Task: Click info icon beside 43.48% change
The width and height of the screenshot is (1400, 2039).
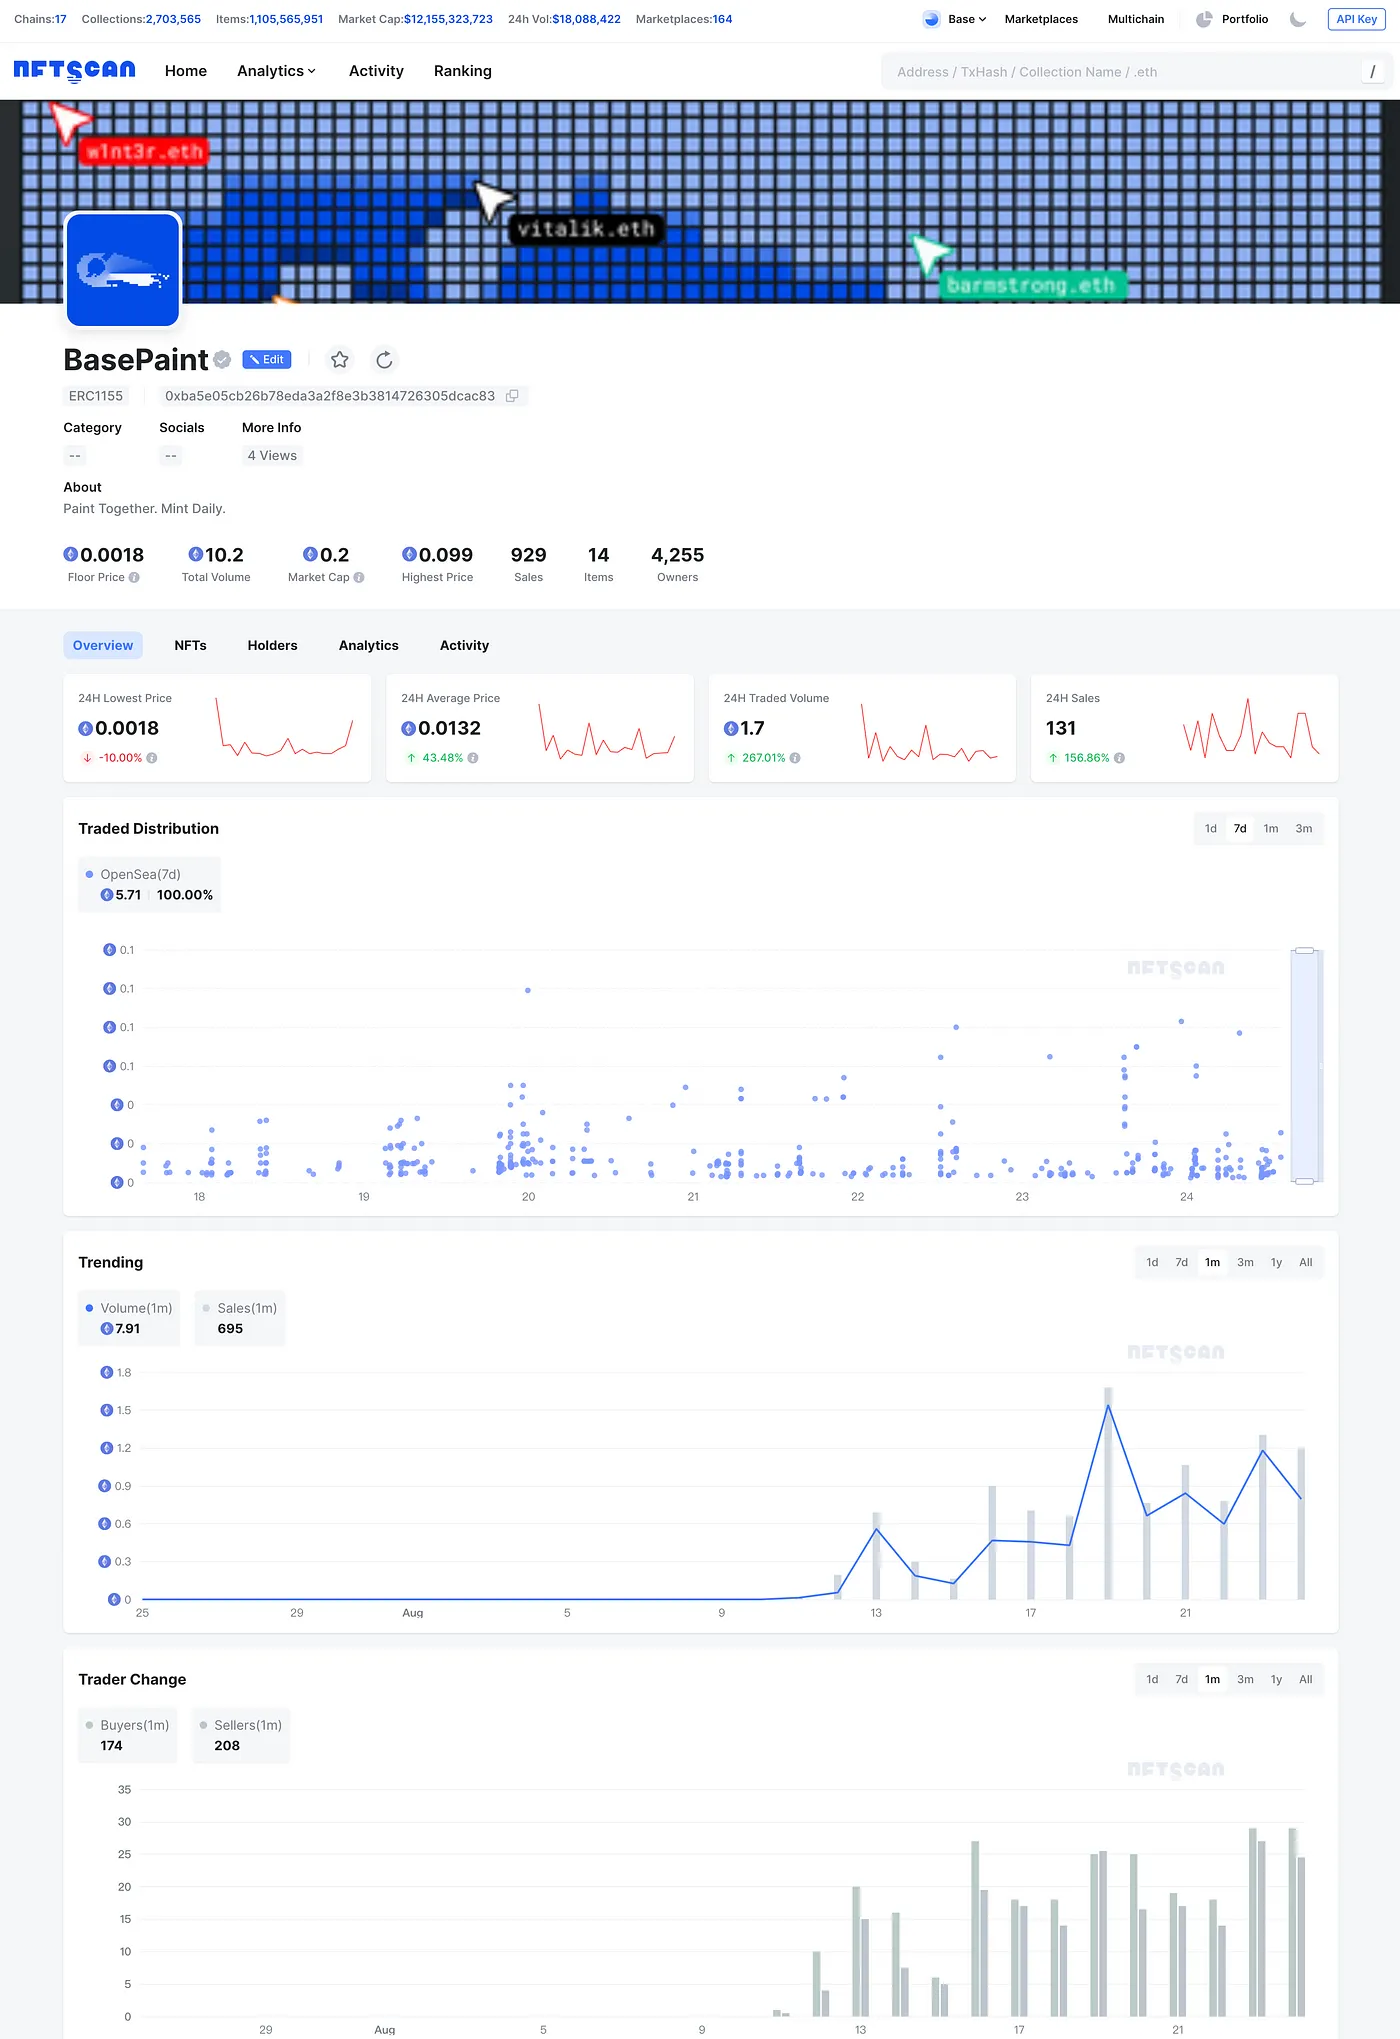Action: tap(473, 758)
